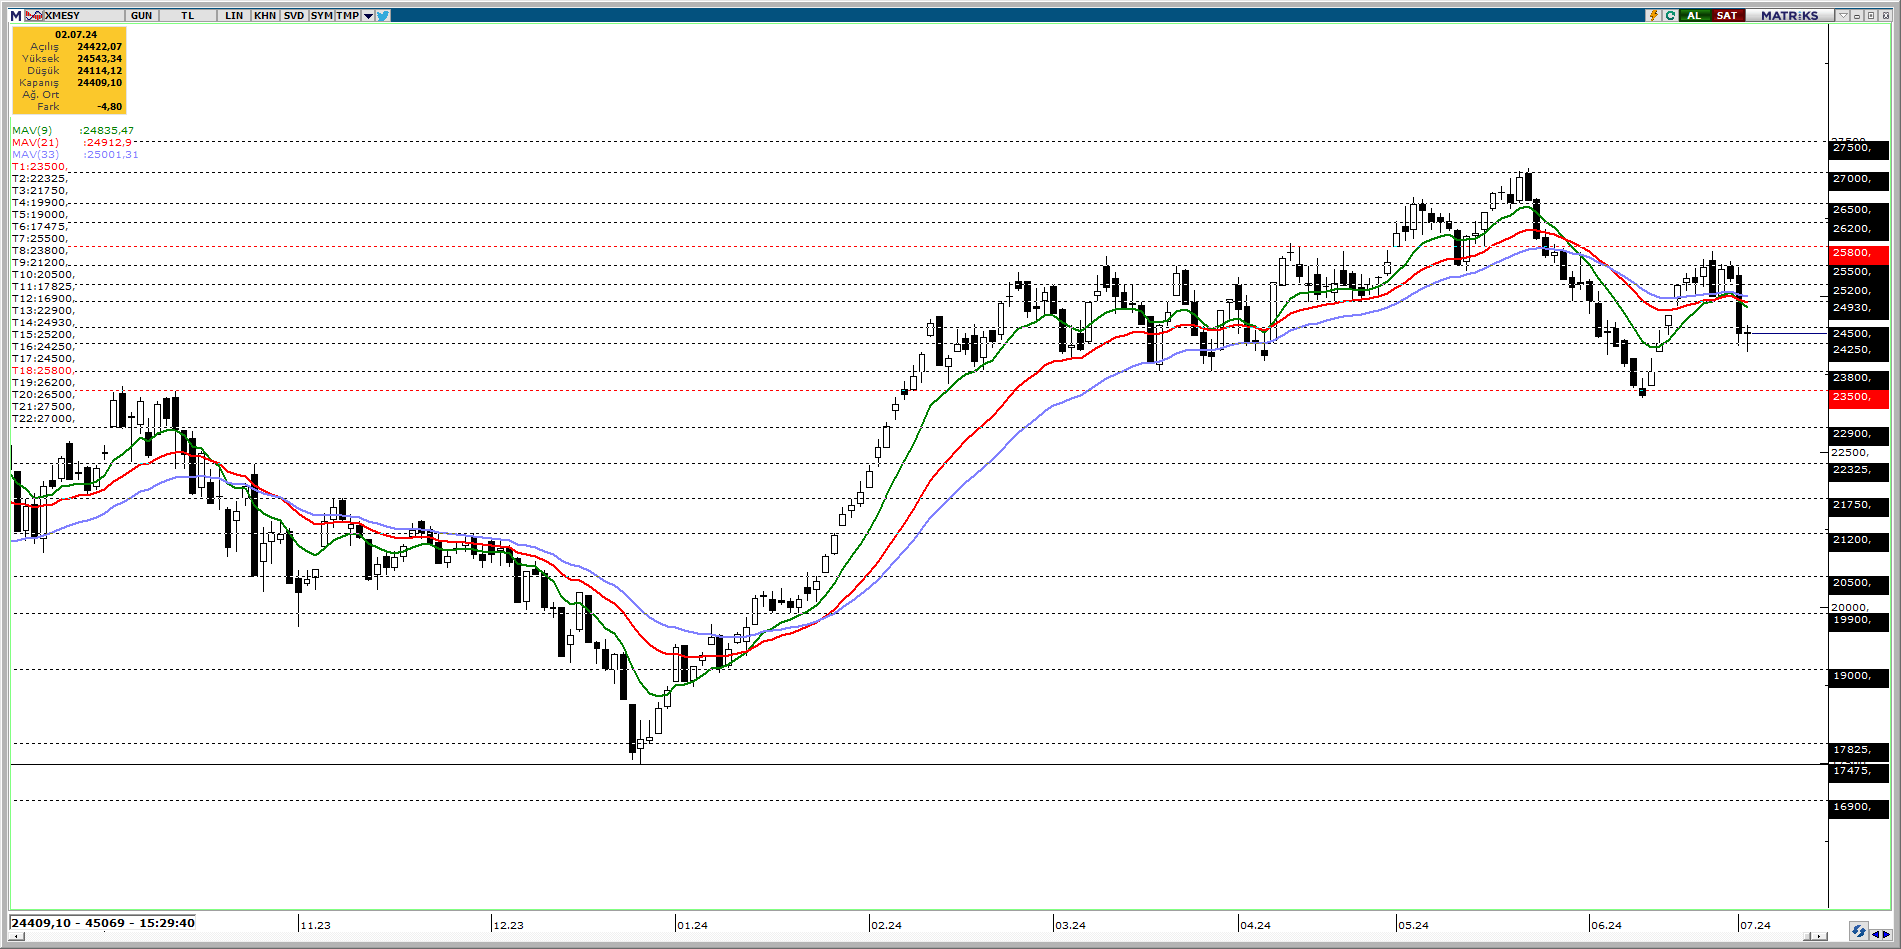The width and height of the screenshot is (1901, 949).
Task: Click the green AL buy button
Action: [x=1694, y=15]
